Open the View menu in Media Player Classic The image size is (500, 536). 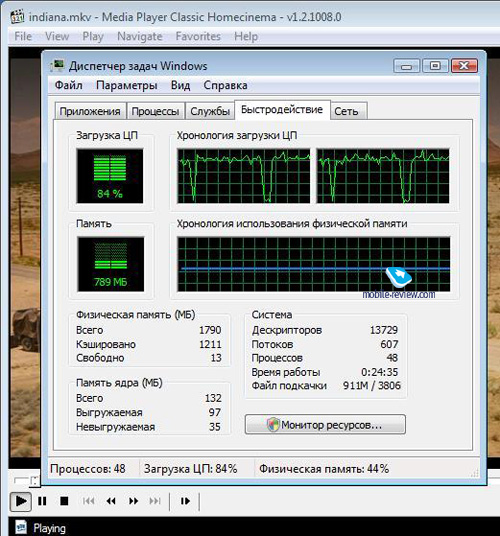click(x=57, y=36)
